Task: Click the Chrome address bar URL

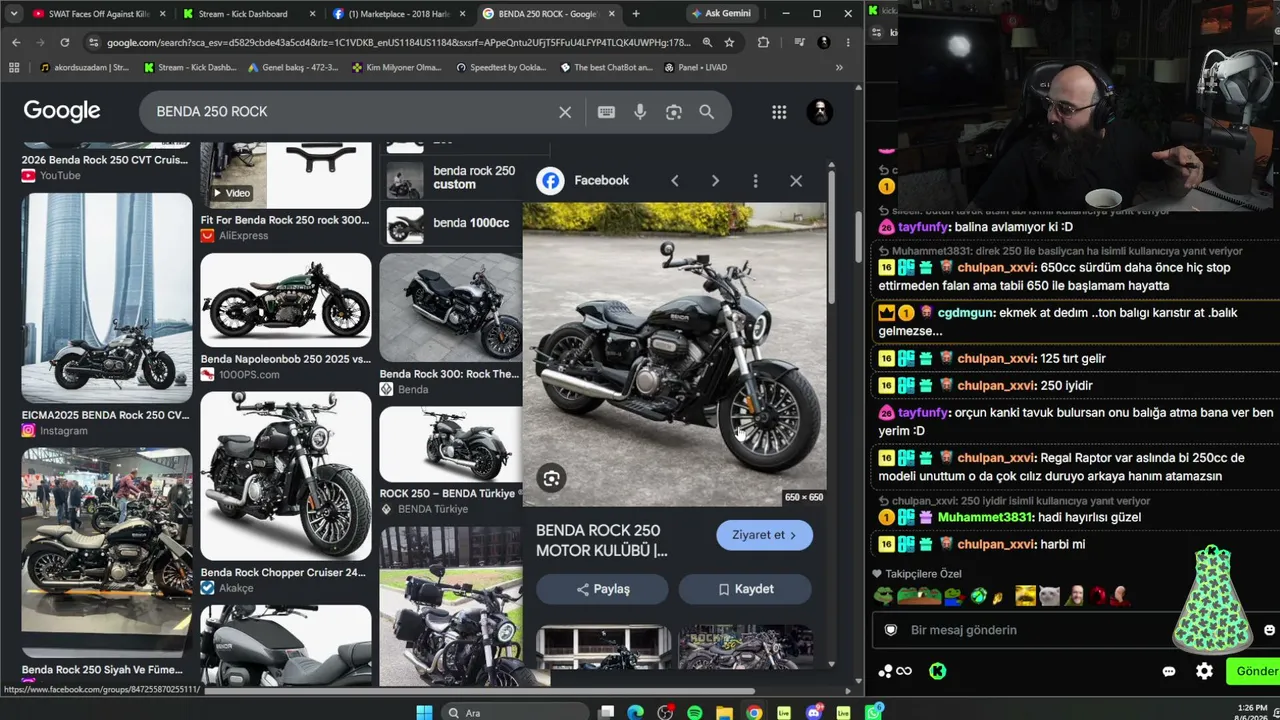Action: (x=398, y=43)
